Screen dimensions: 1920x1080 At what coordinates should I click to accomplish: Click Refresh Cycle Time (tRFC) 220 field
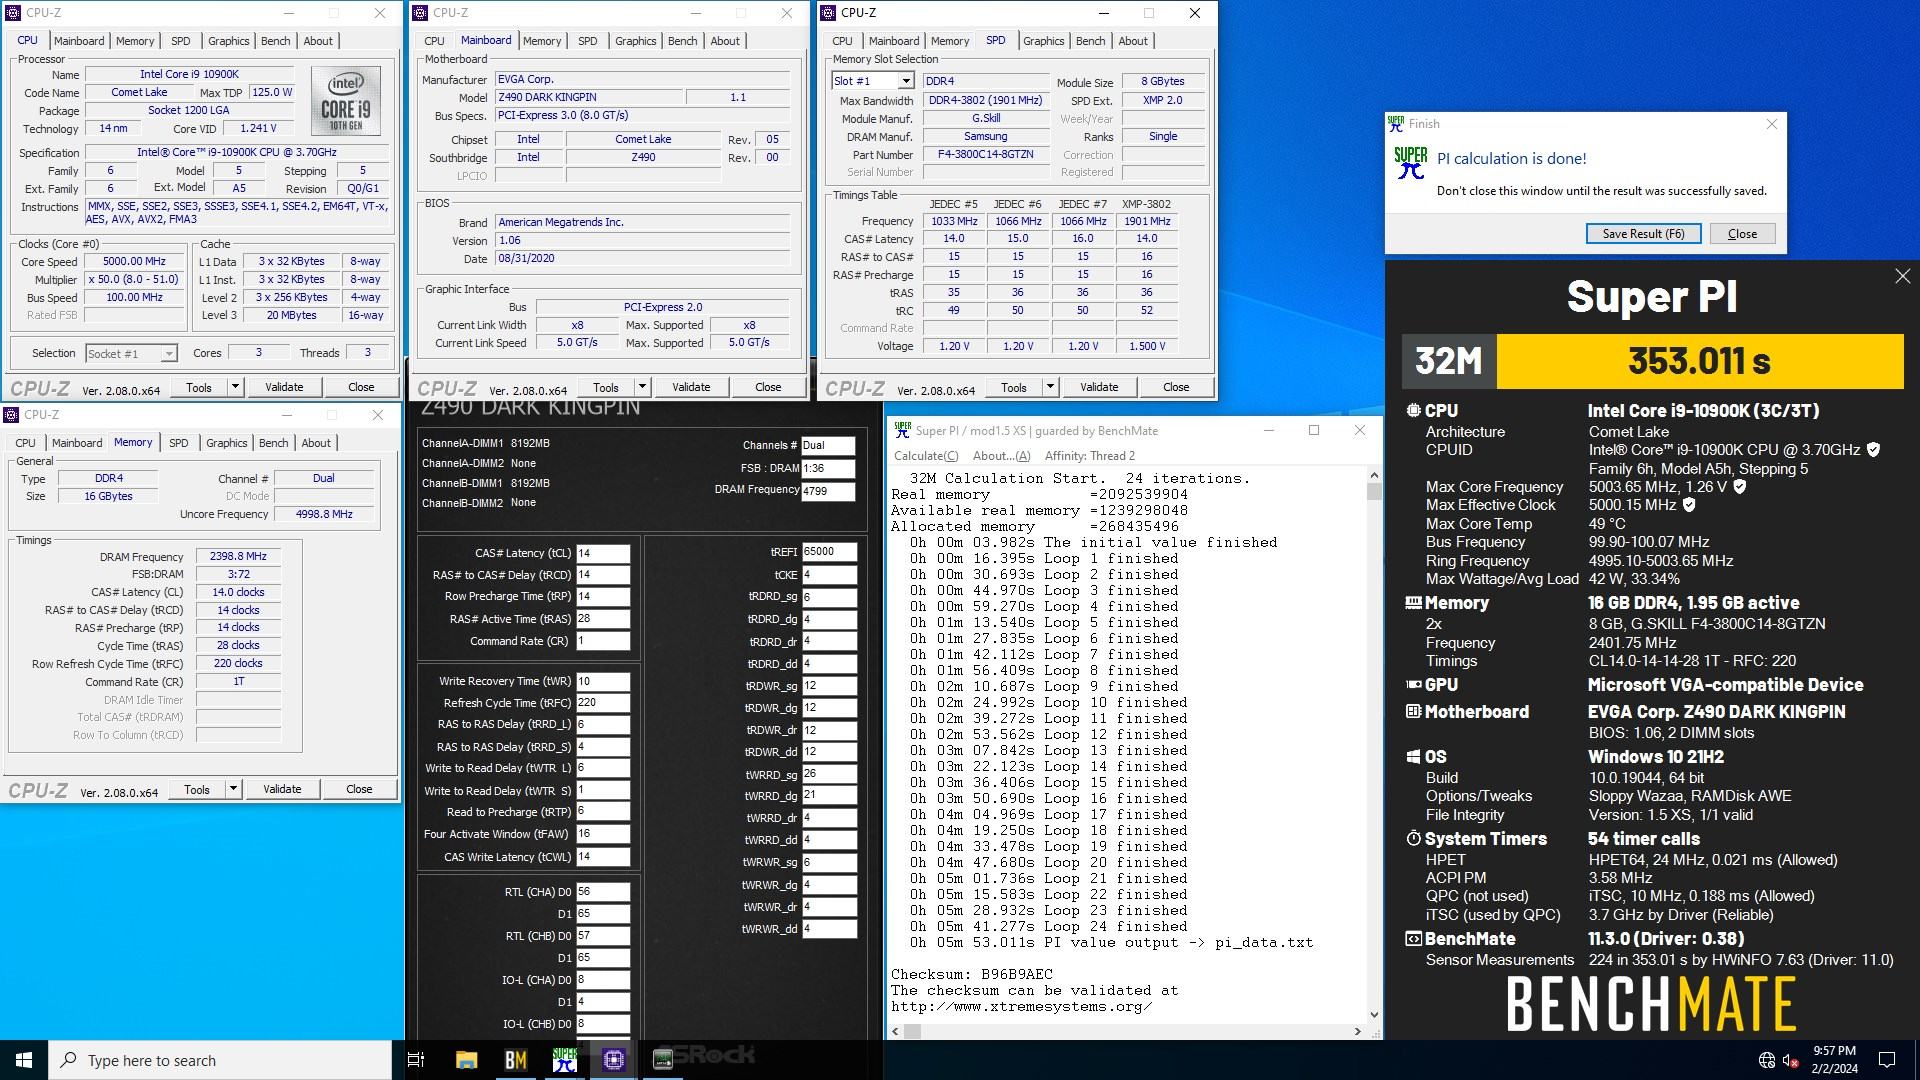[603, 703]
